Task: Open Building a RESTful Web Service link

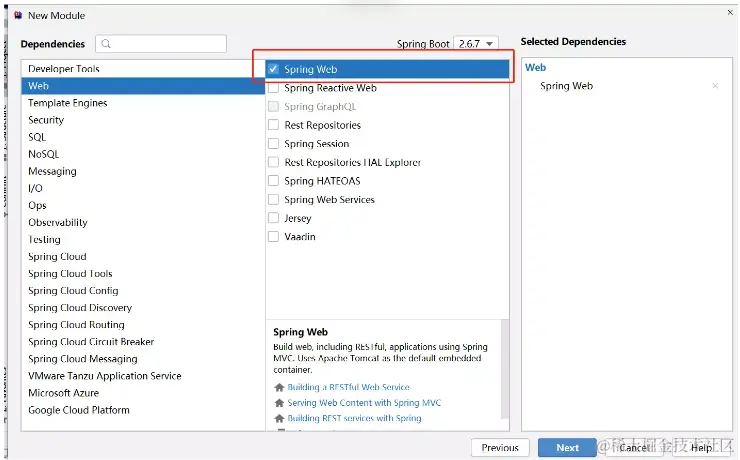Action: tap(348, 387)
